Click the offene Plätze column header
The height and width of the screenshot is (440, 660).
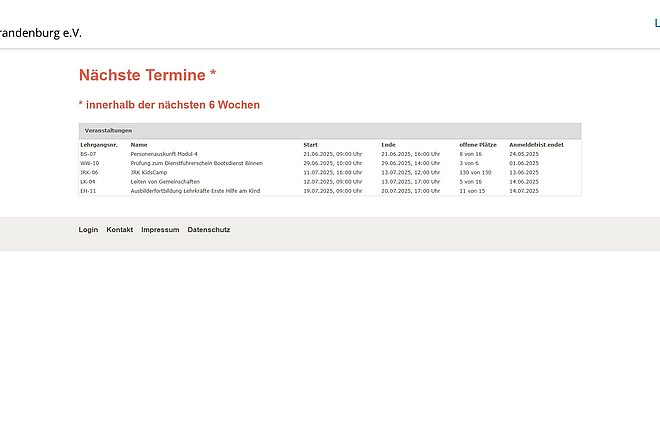477,145
